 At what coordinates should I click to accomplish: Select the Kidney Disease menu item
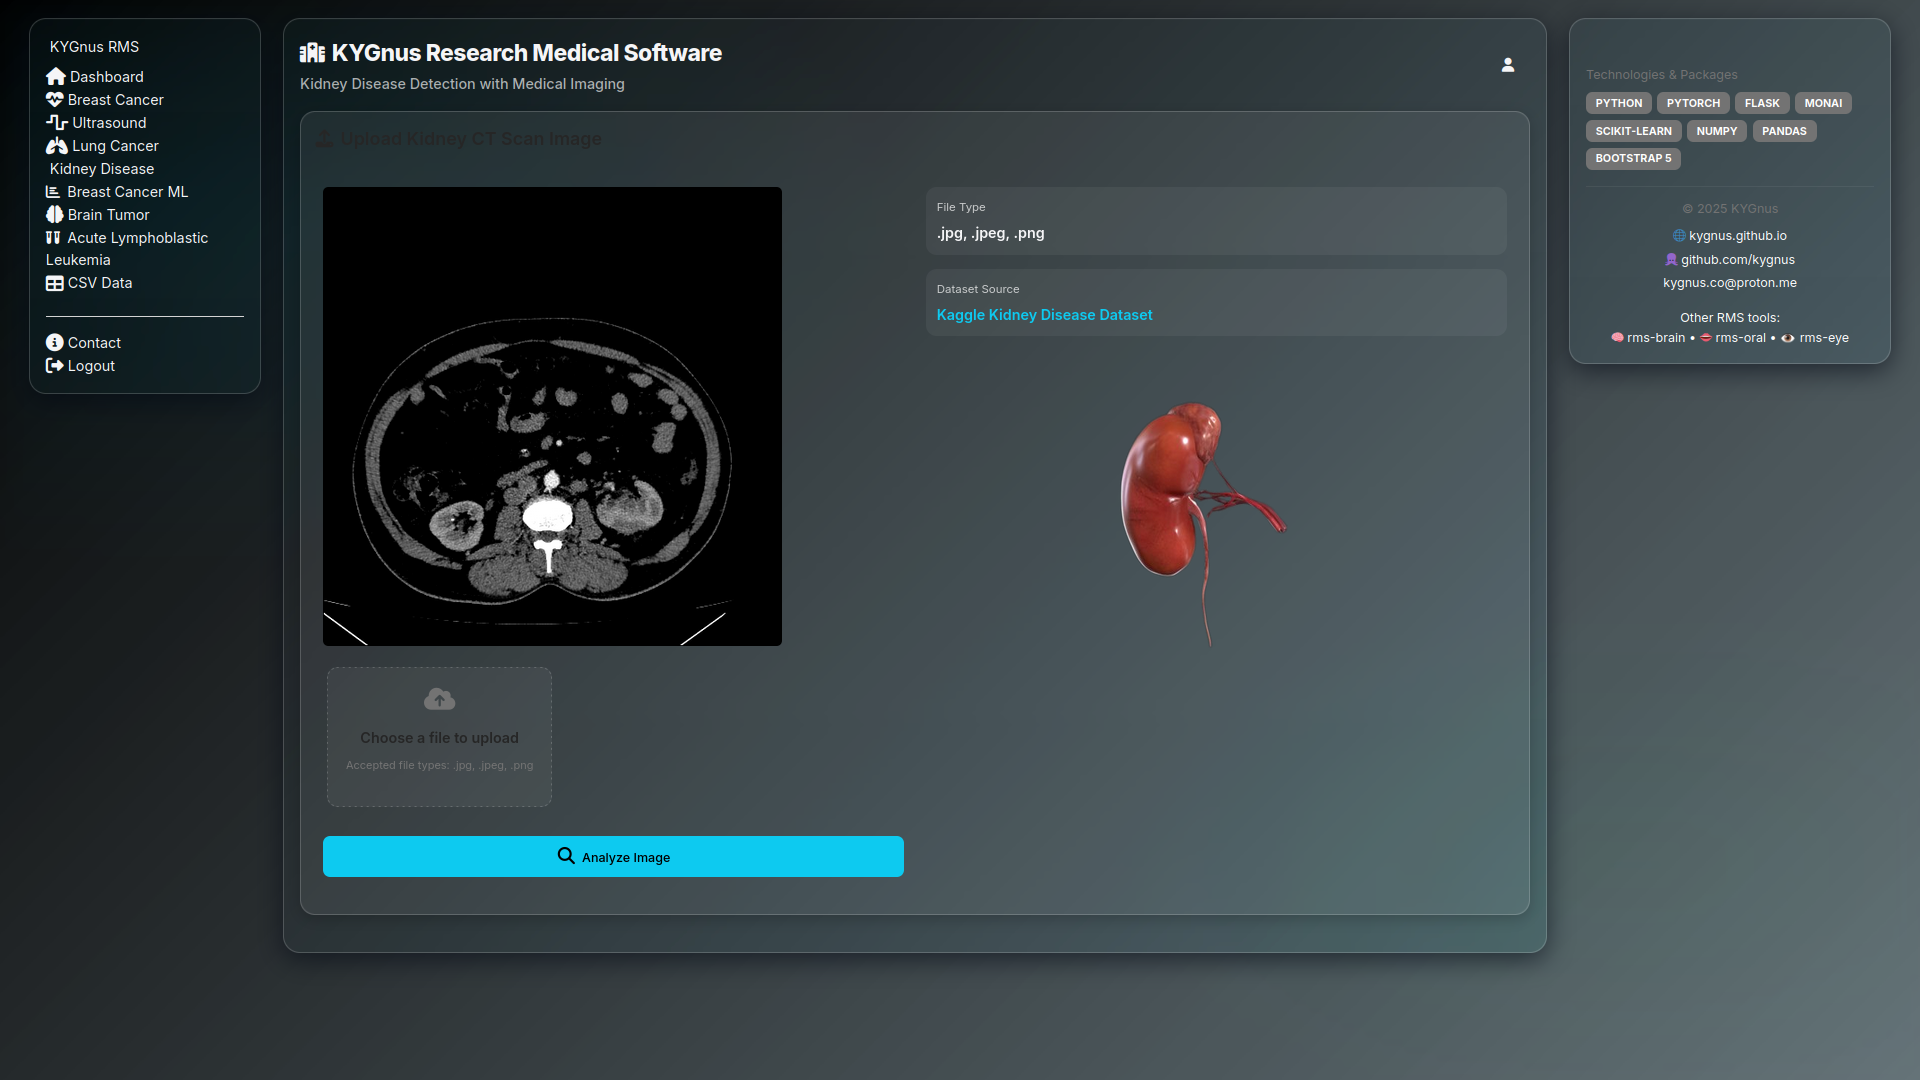(x=100, y=168)
